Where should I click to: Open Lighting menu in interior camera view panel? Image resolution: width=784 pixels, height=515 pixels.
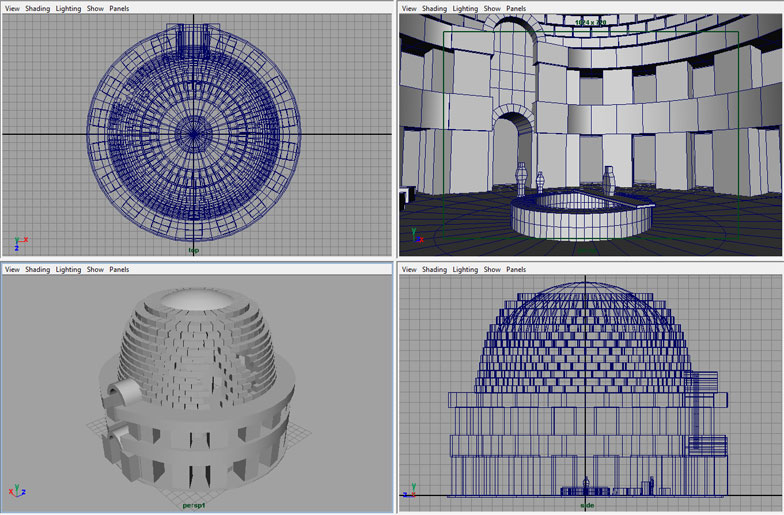tap(465, 8)
